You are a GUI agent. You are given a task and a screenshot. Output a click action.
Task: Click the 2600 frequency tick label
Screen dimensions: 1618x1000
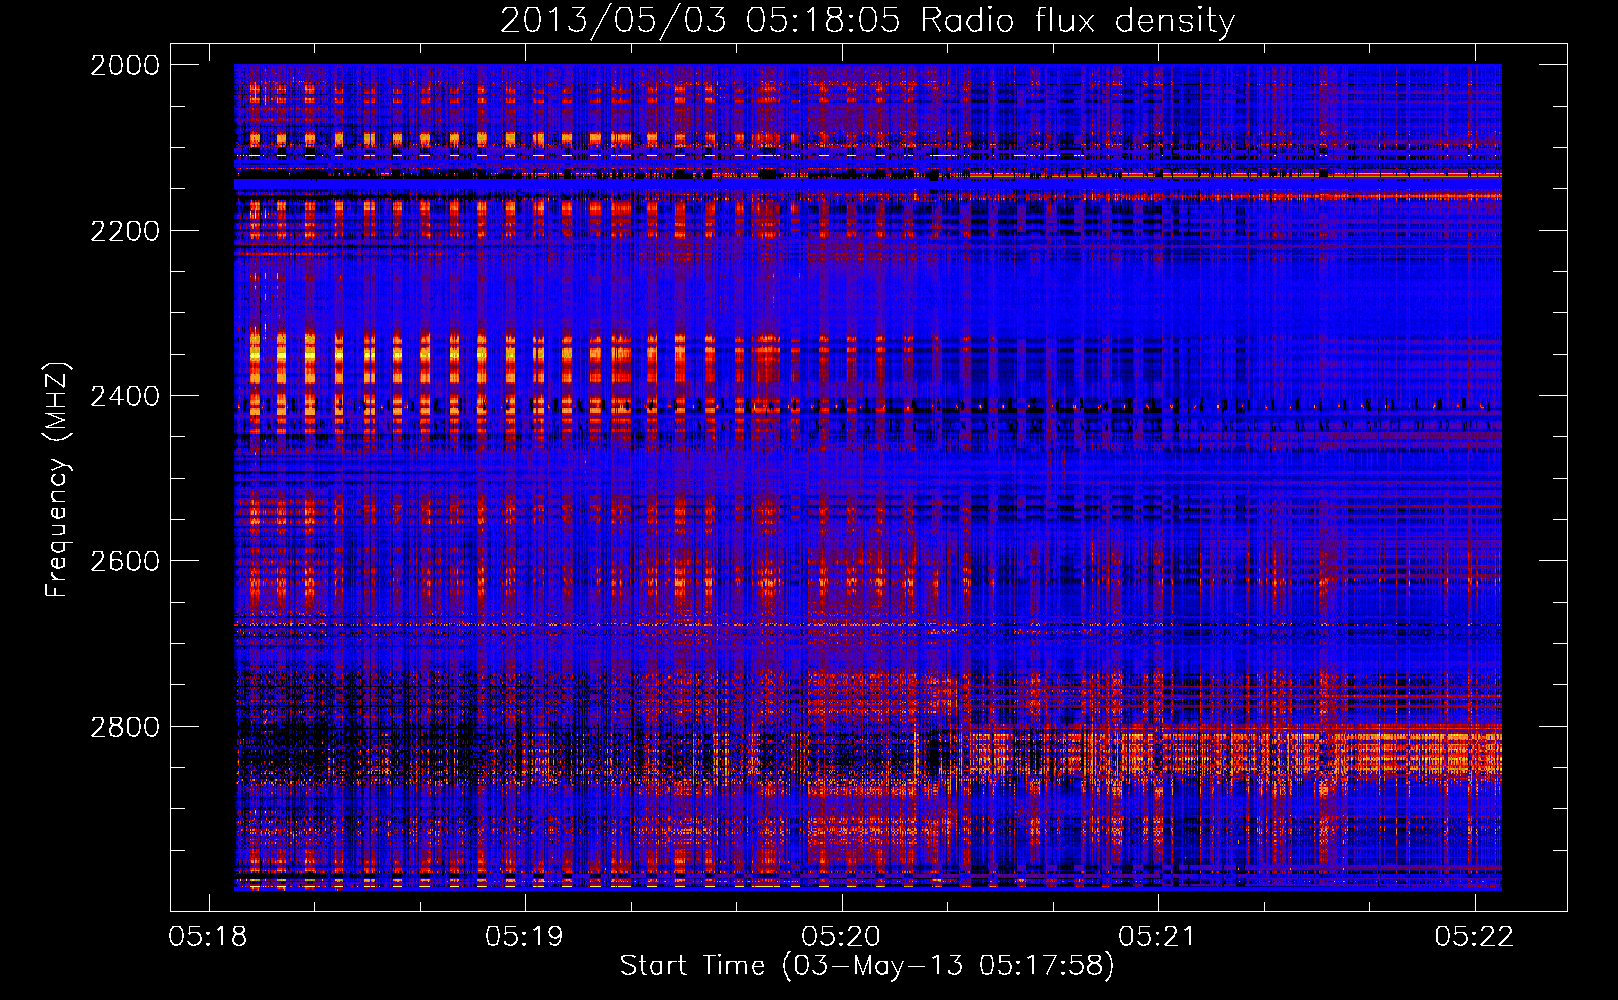(x=125, y=561)
